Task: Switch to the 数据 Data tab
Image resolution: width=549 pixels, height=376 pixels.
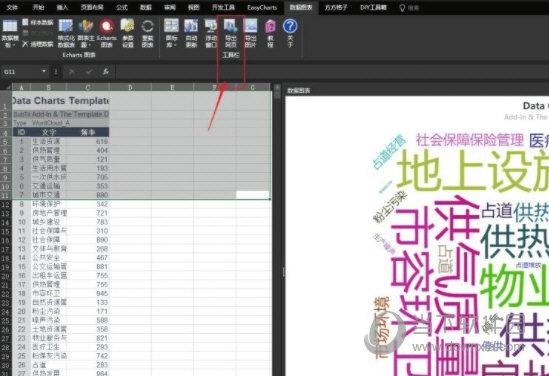Action: pyautogui.click(x=146, y=7)
